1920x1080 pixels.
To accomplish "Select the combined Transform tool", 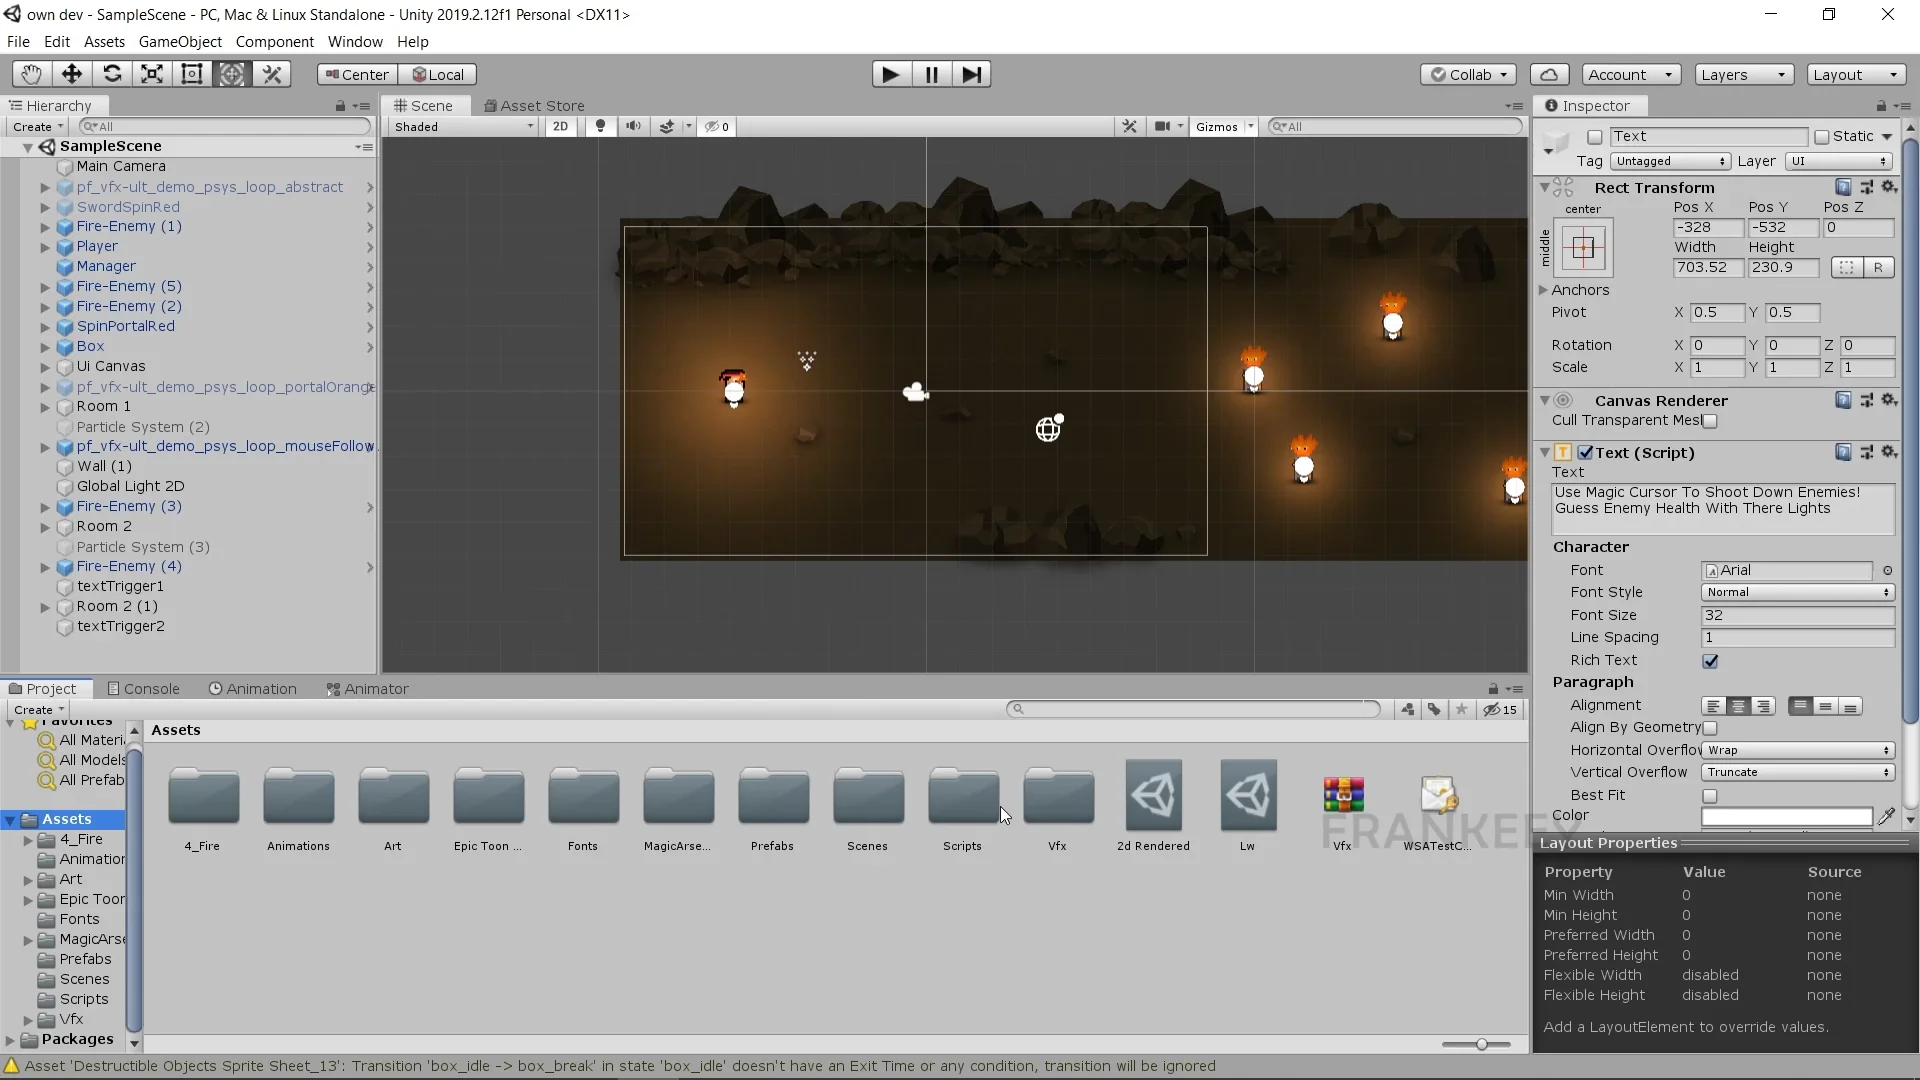I will point(232,74).
